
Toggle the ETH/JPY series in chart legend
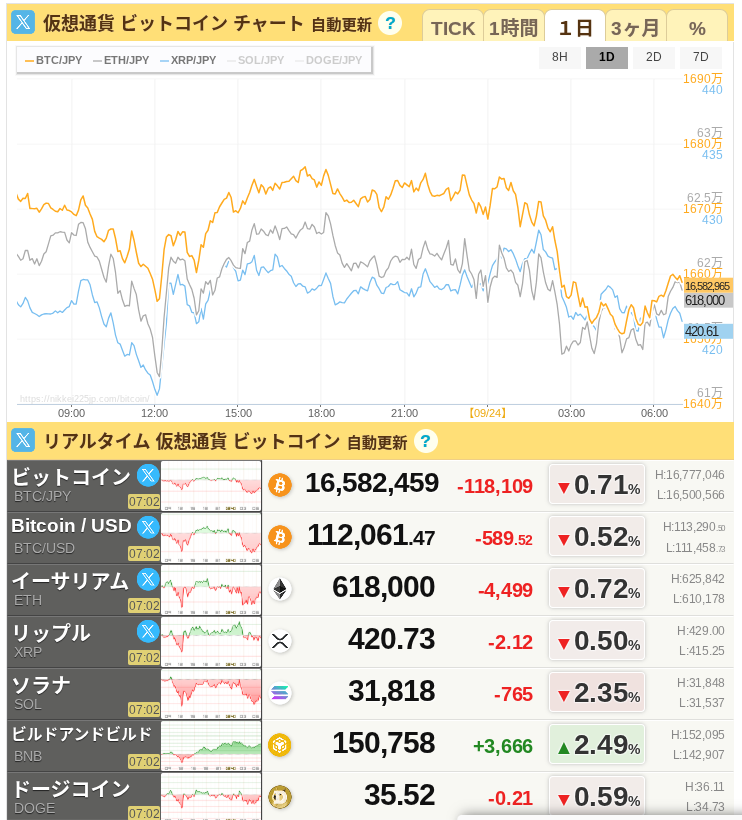coord(121,60)
